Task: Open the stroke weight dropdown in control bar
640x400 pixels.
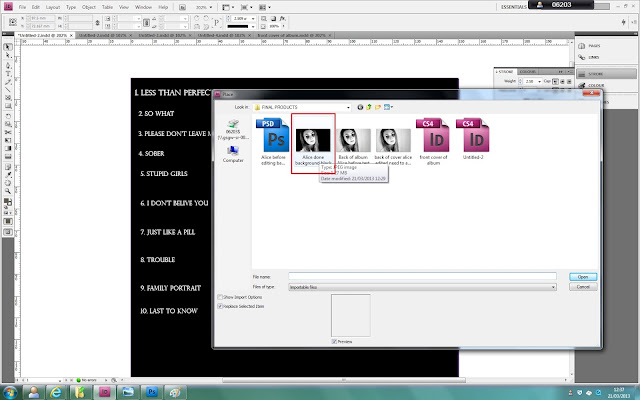Action: (x=253, y=19)
